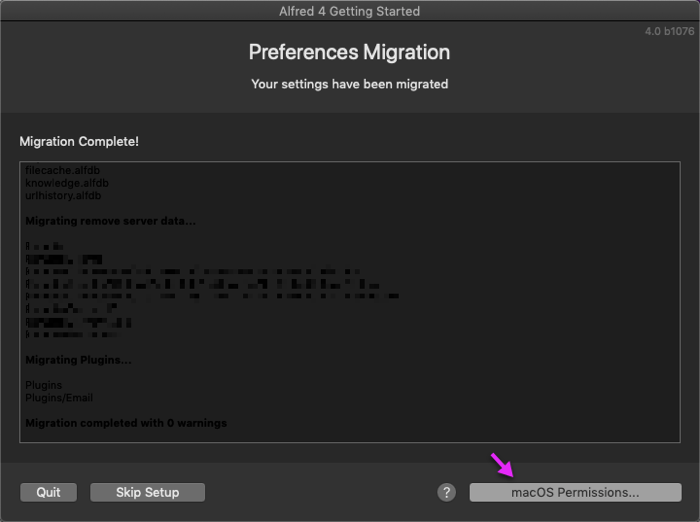The image size is (700, 522).
Task: Select the Plugins/Email log entry
Action: (59, 397)
